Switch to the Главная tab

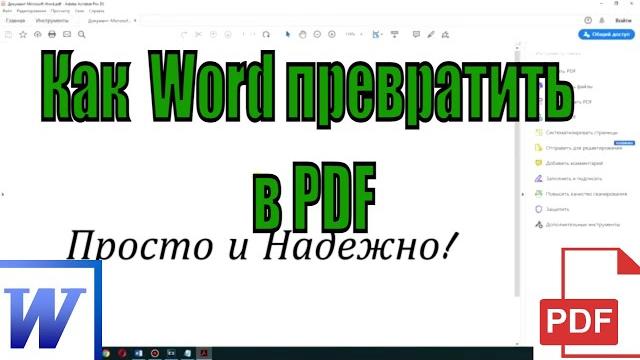16,20
